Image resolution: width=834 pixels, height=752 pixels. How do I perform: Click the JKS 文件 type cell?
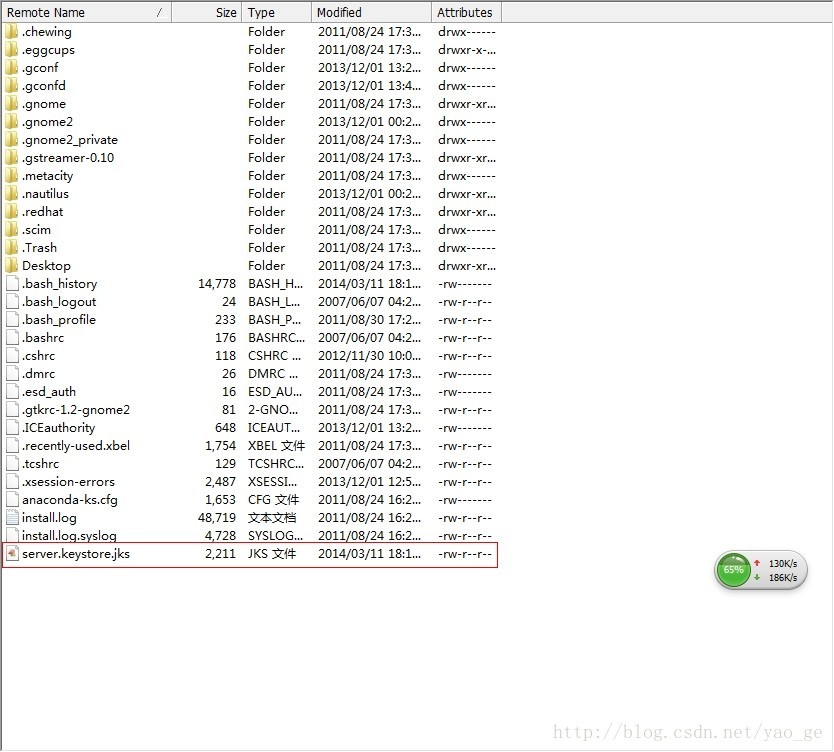pos(272,554)
